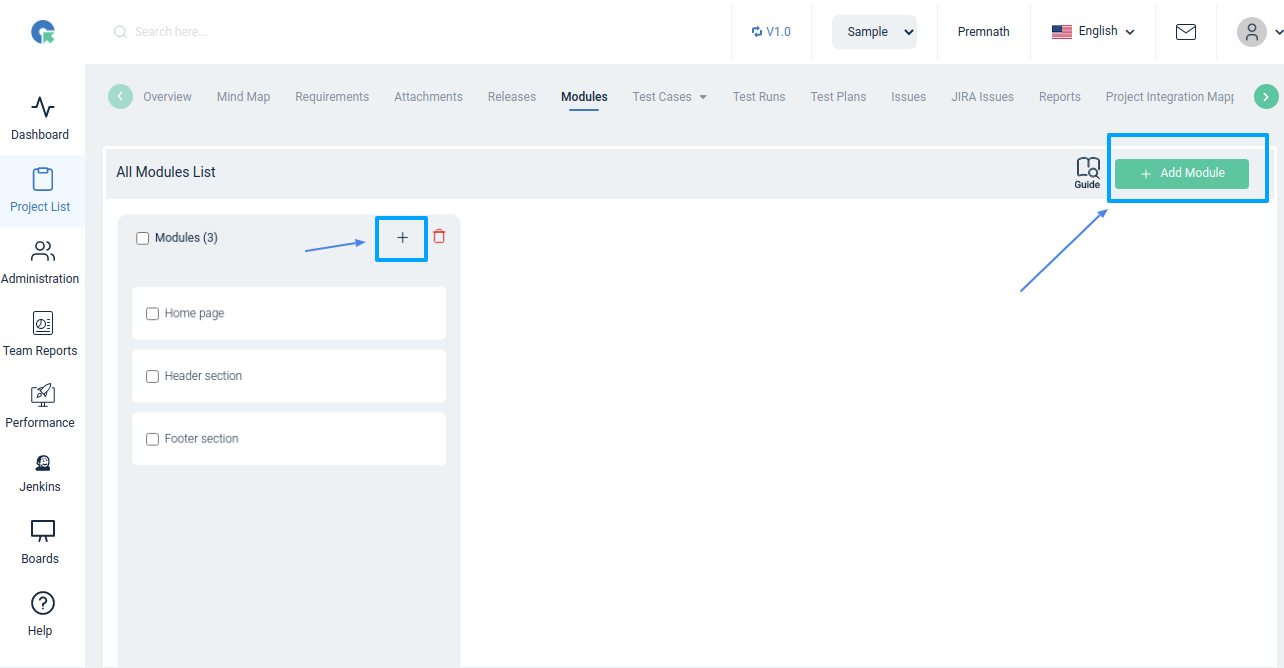This screenshot has height=668, width=1284.
Task: Open Boards in the sidebar
Action: (x=41, y=543)
